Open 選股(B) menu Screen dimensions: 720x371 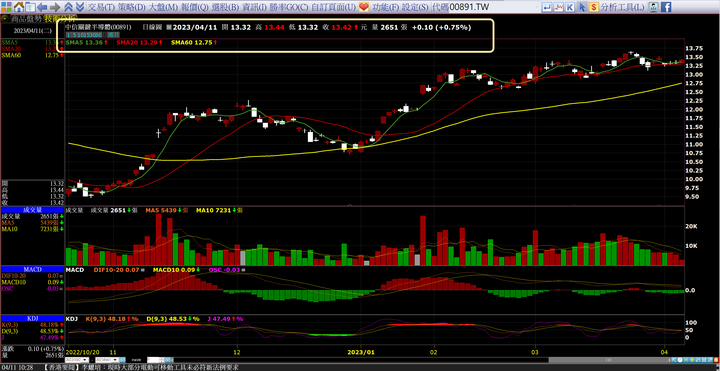[x=225, y=7]
